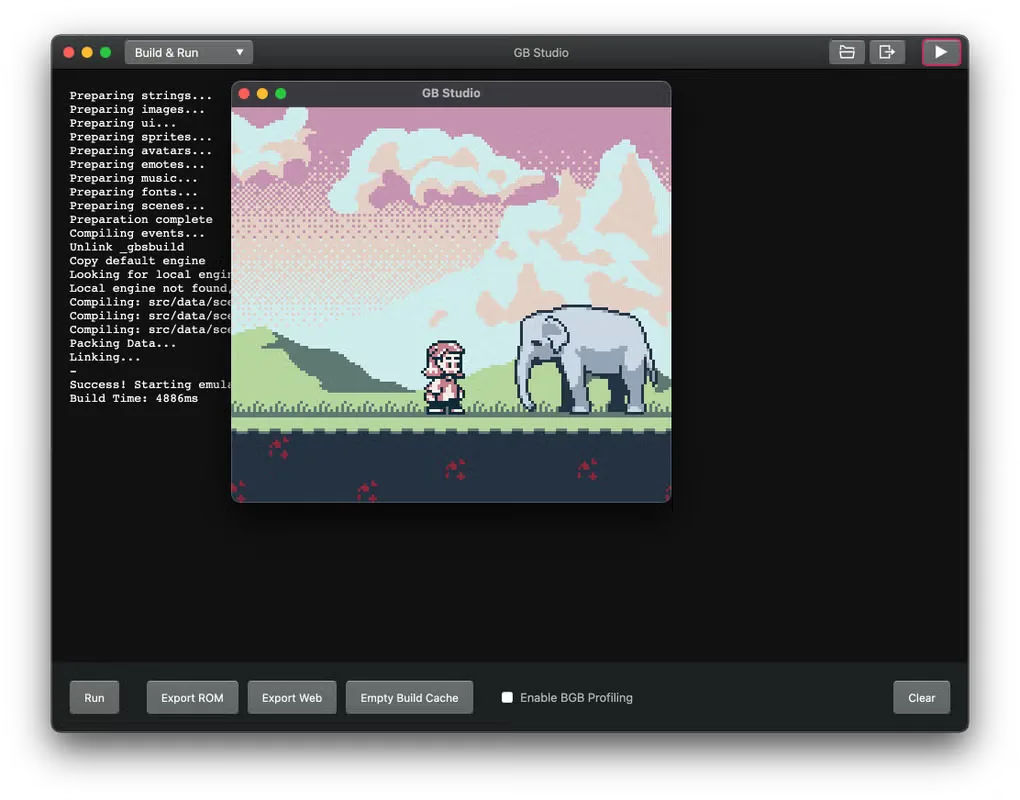Click Empty Build Cache button
The height and width of the screenshot is (800, 1020).
(x=409, y=697)
